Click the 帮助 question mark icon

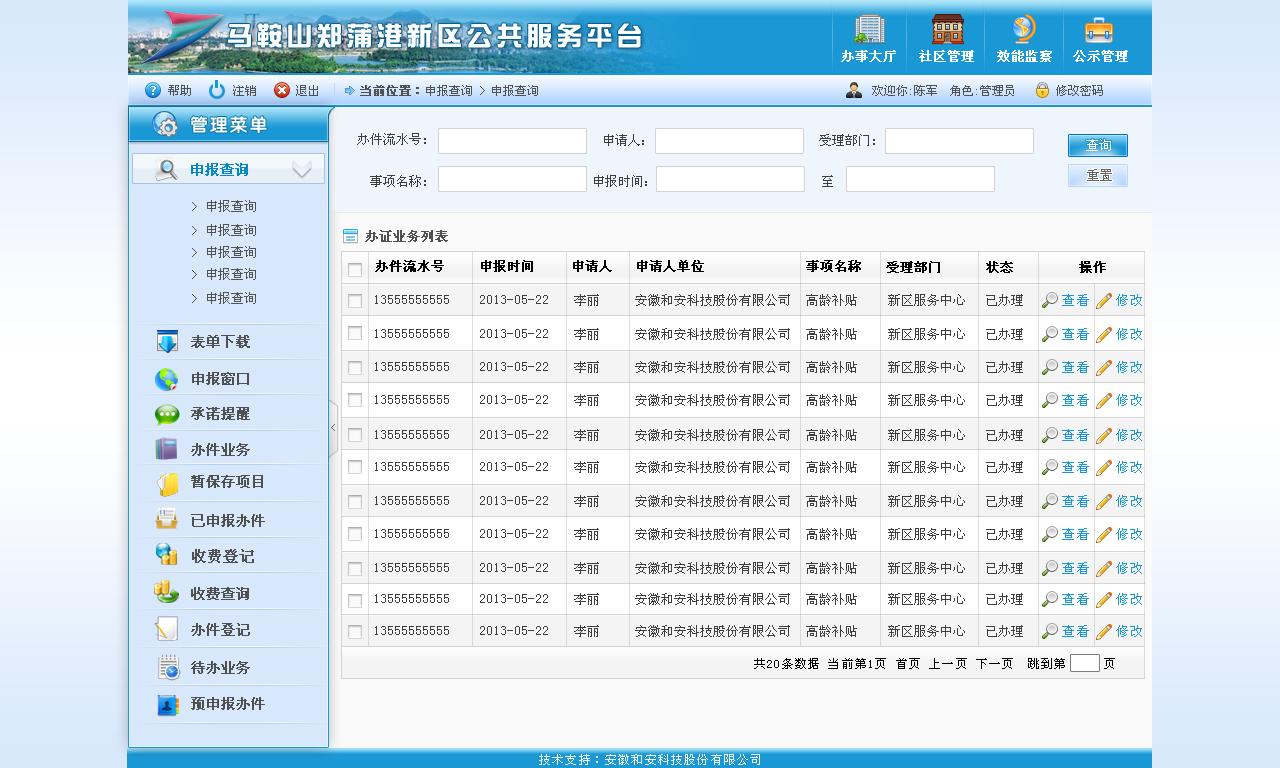(153, 90)
